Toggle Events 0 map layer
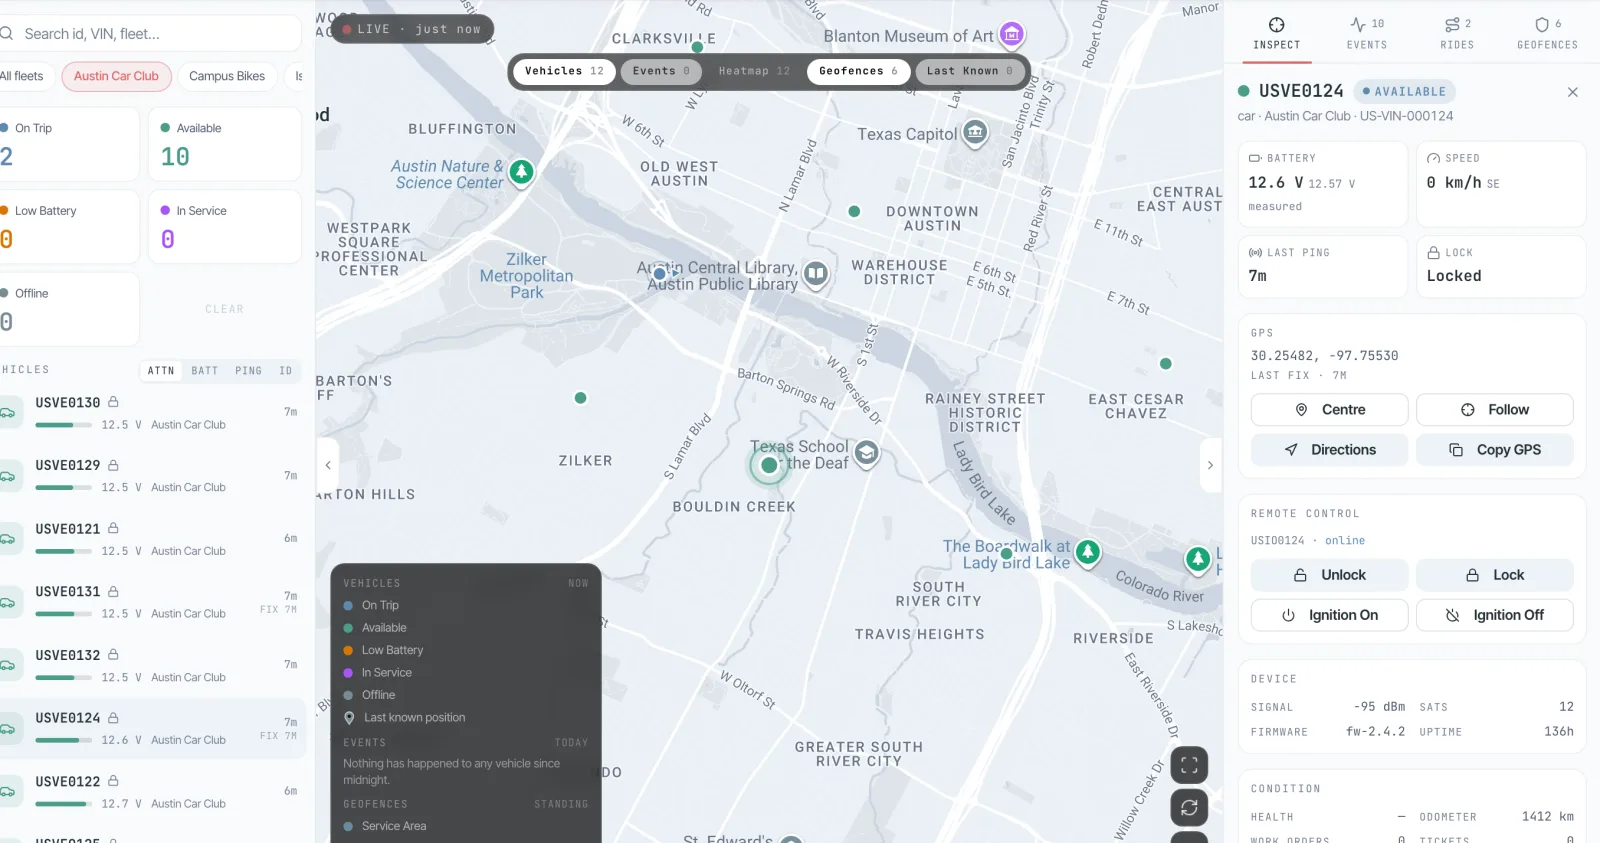Screen dimensions: 1600x843 coord(661,71)
